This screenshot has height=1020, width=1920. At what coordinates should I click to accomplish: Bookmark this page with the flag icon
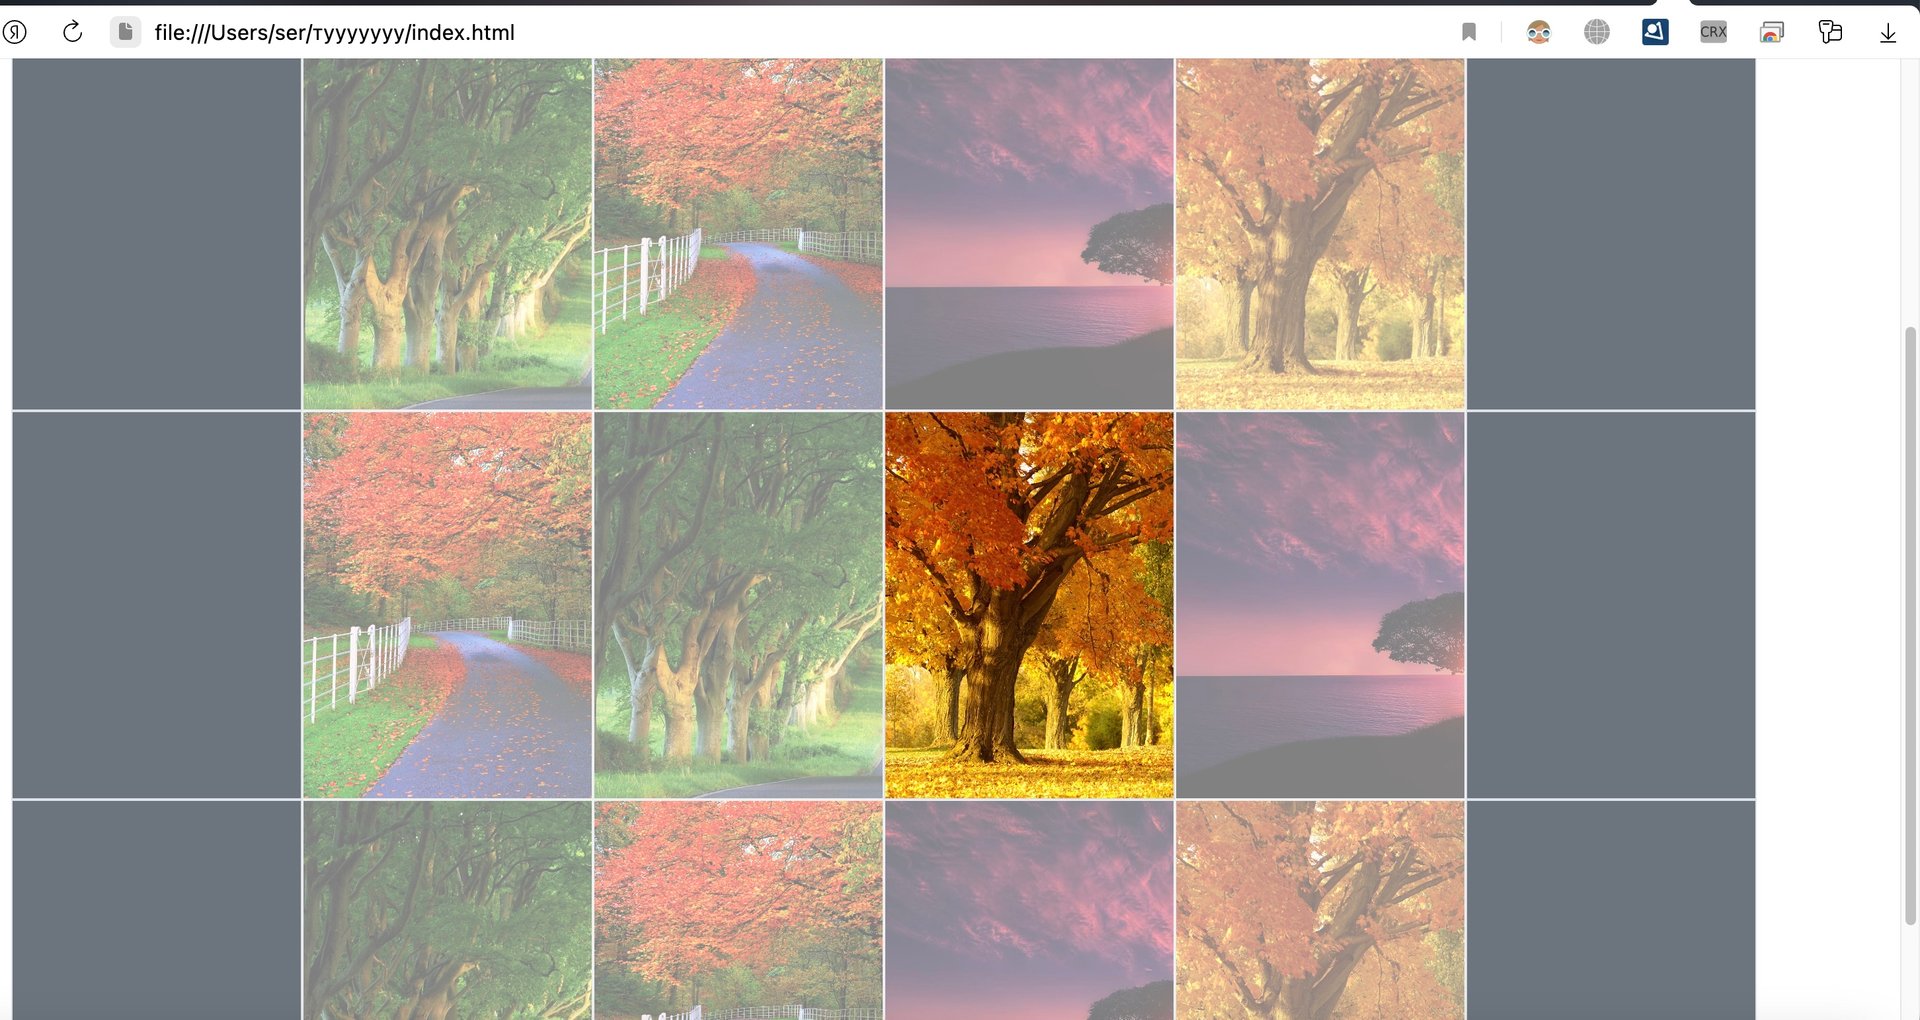pyautogui.click(x=1468, y=32)
